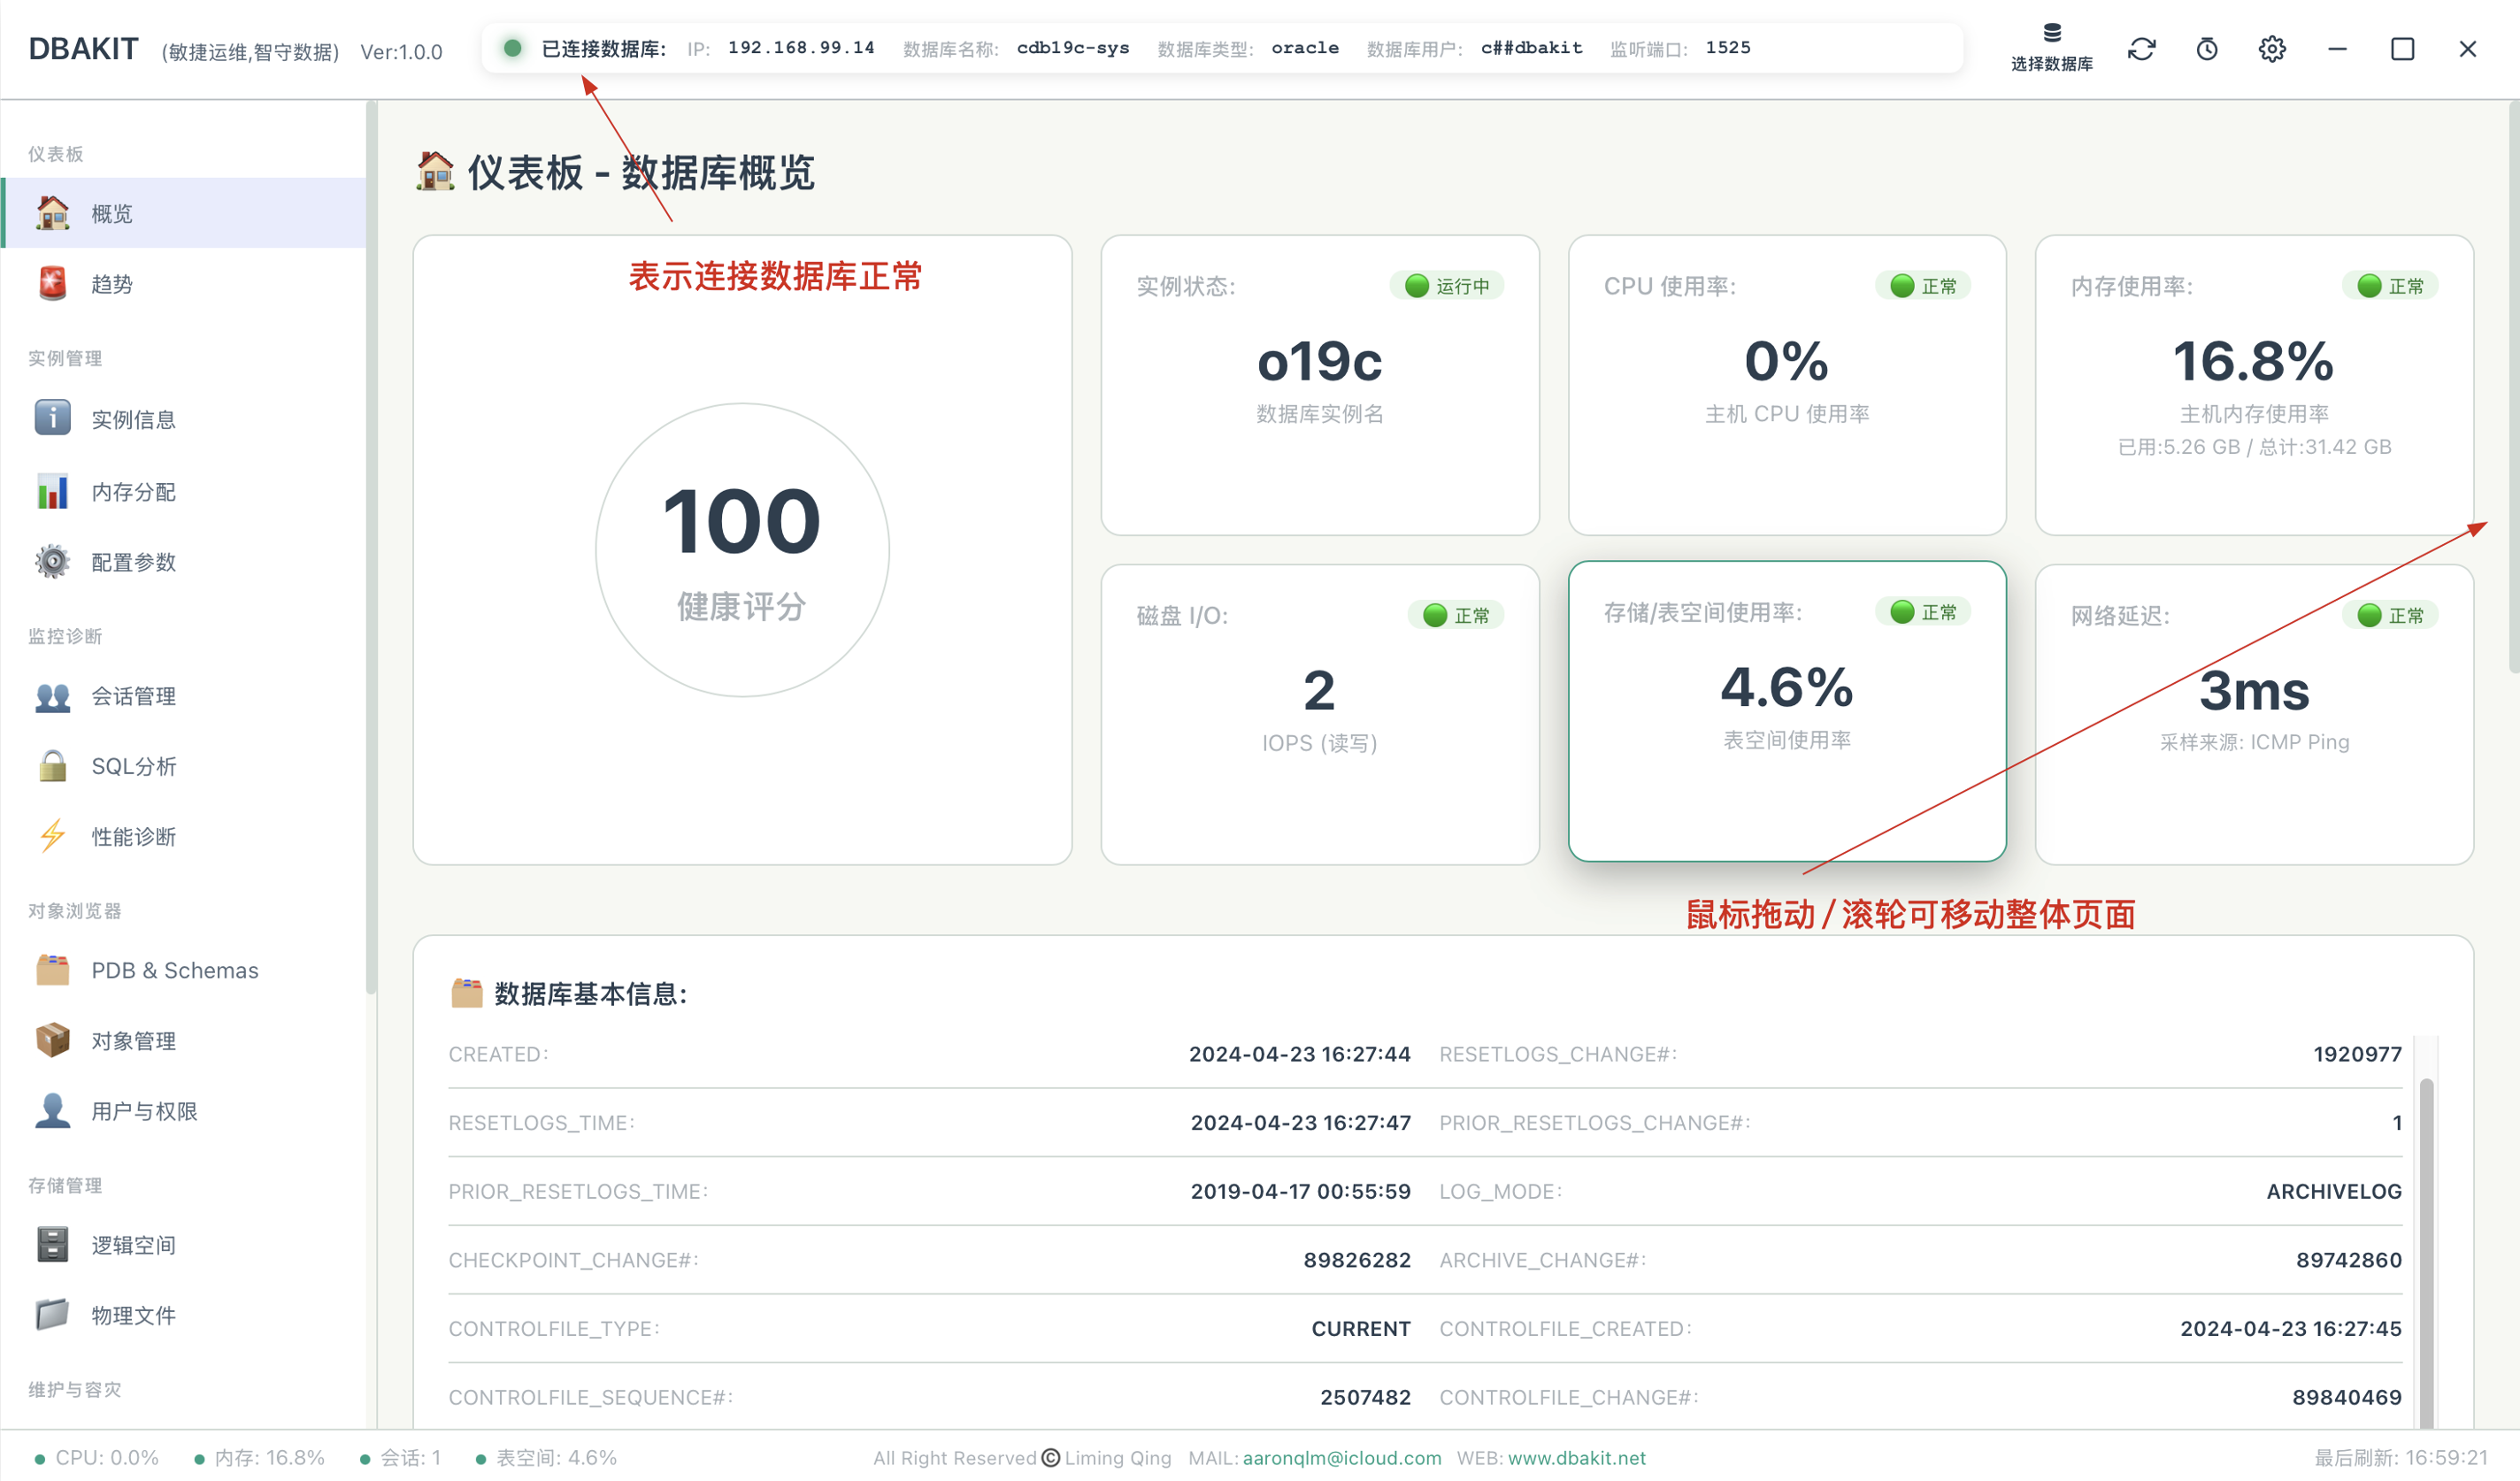Click the 最后刷新: 16:59:21 status text

(2400, 1457)
